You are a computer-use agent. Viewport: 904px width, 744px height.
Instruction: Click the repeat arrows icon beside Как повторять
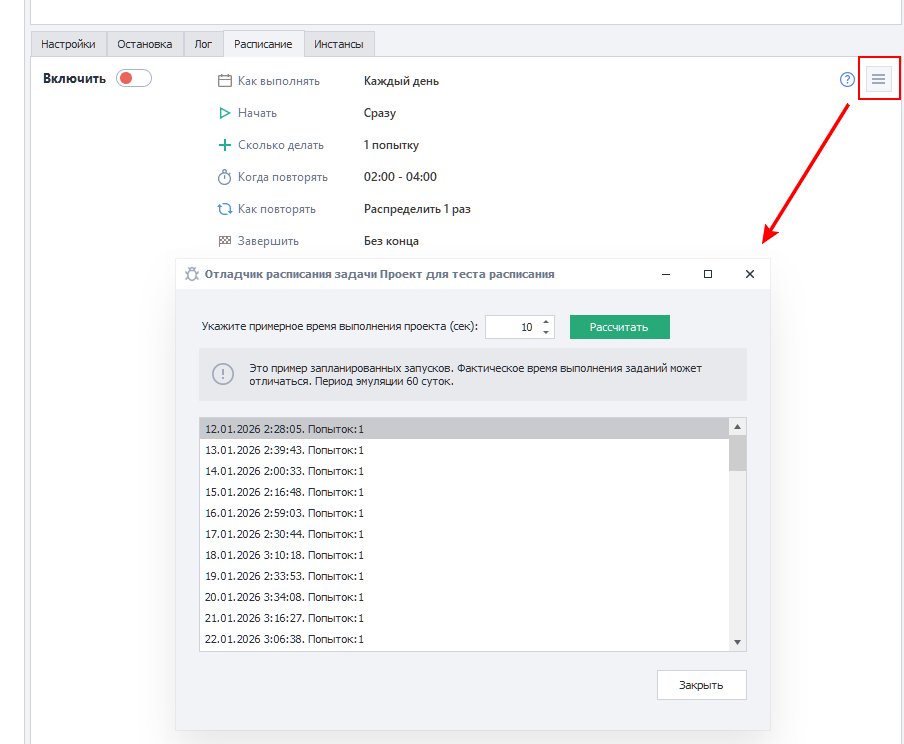click(x=225, y=209)
